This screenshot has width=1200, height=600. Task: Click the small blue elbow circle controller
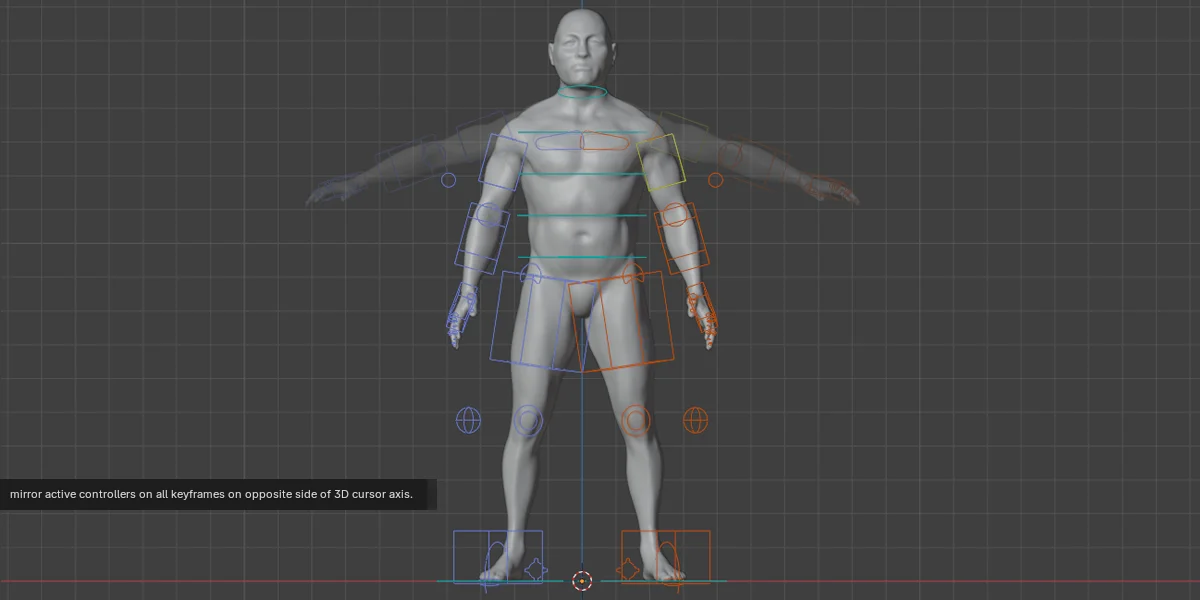tap(446, 180)
